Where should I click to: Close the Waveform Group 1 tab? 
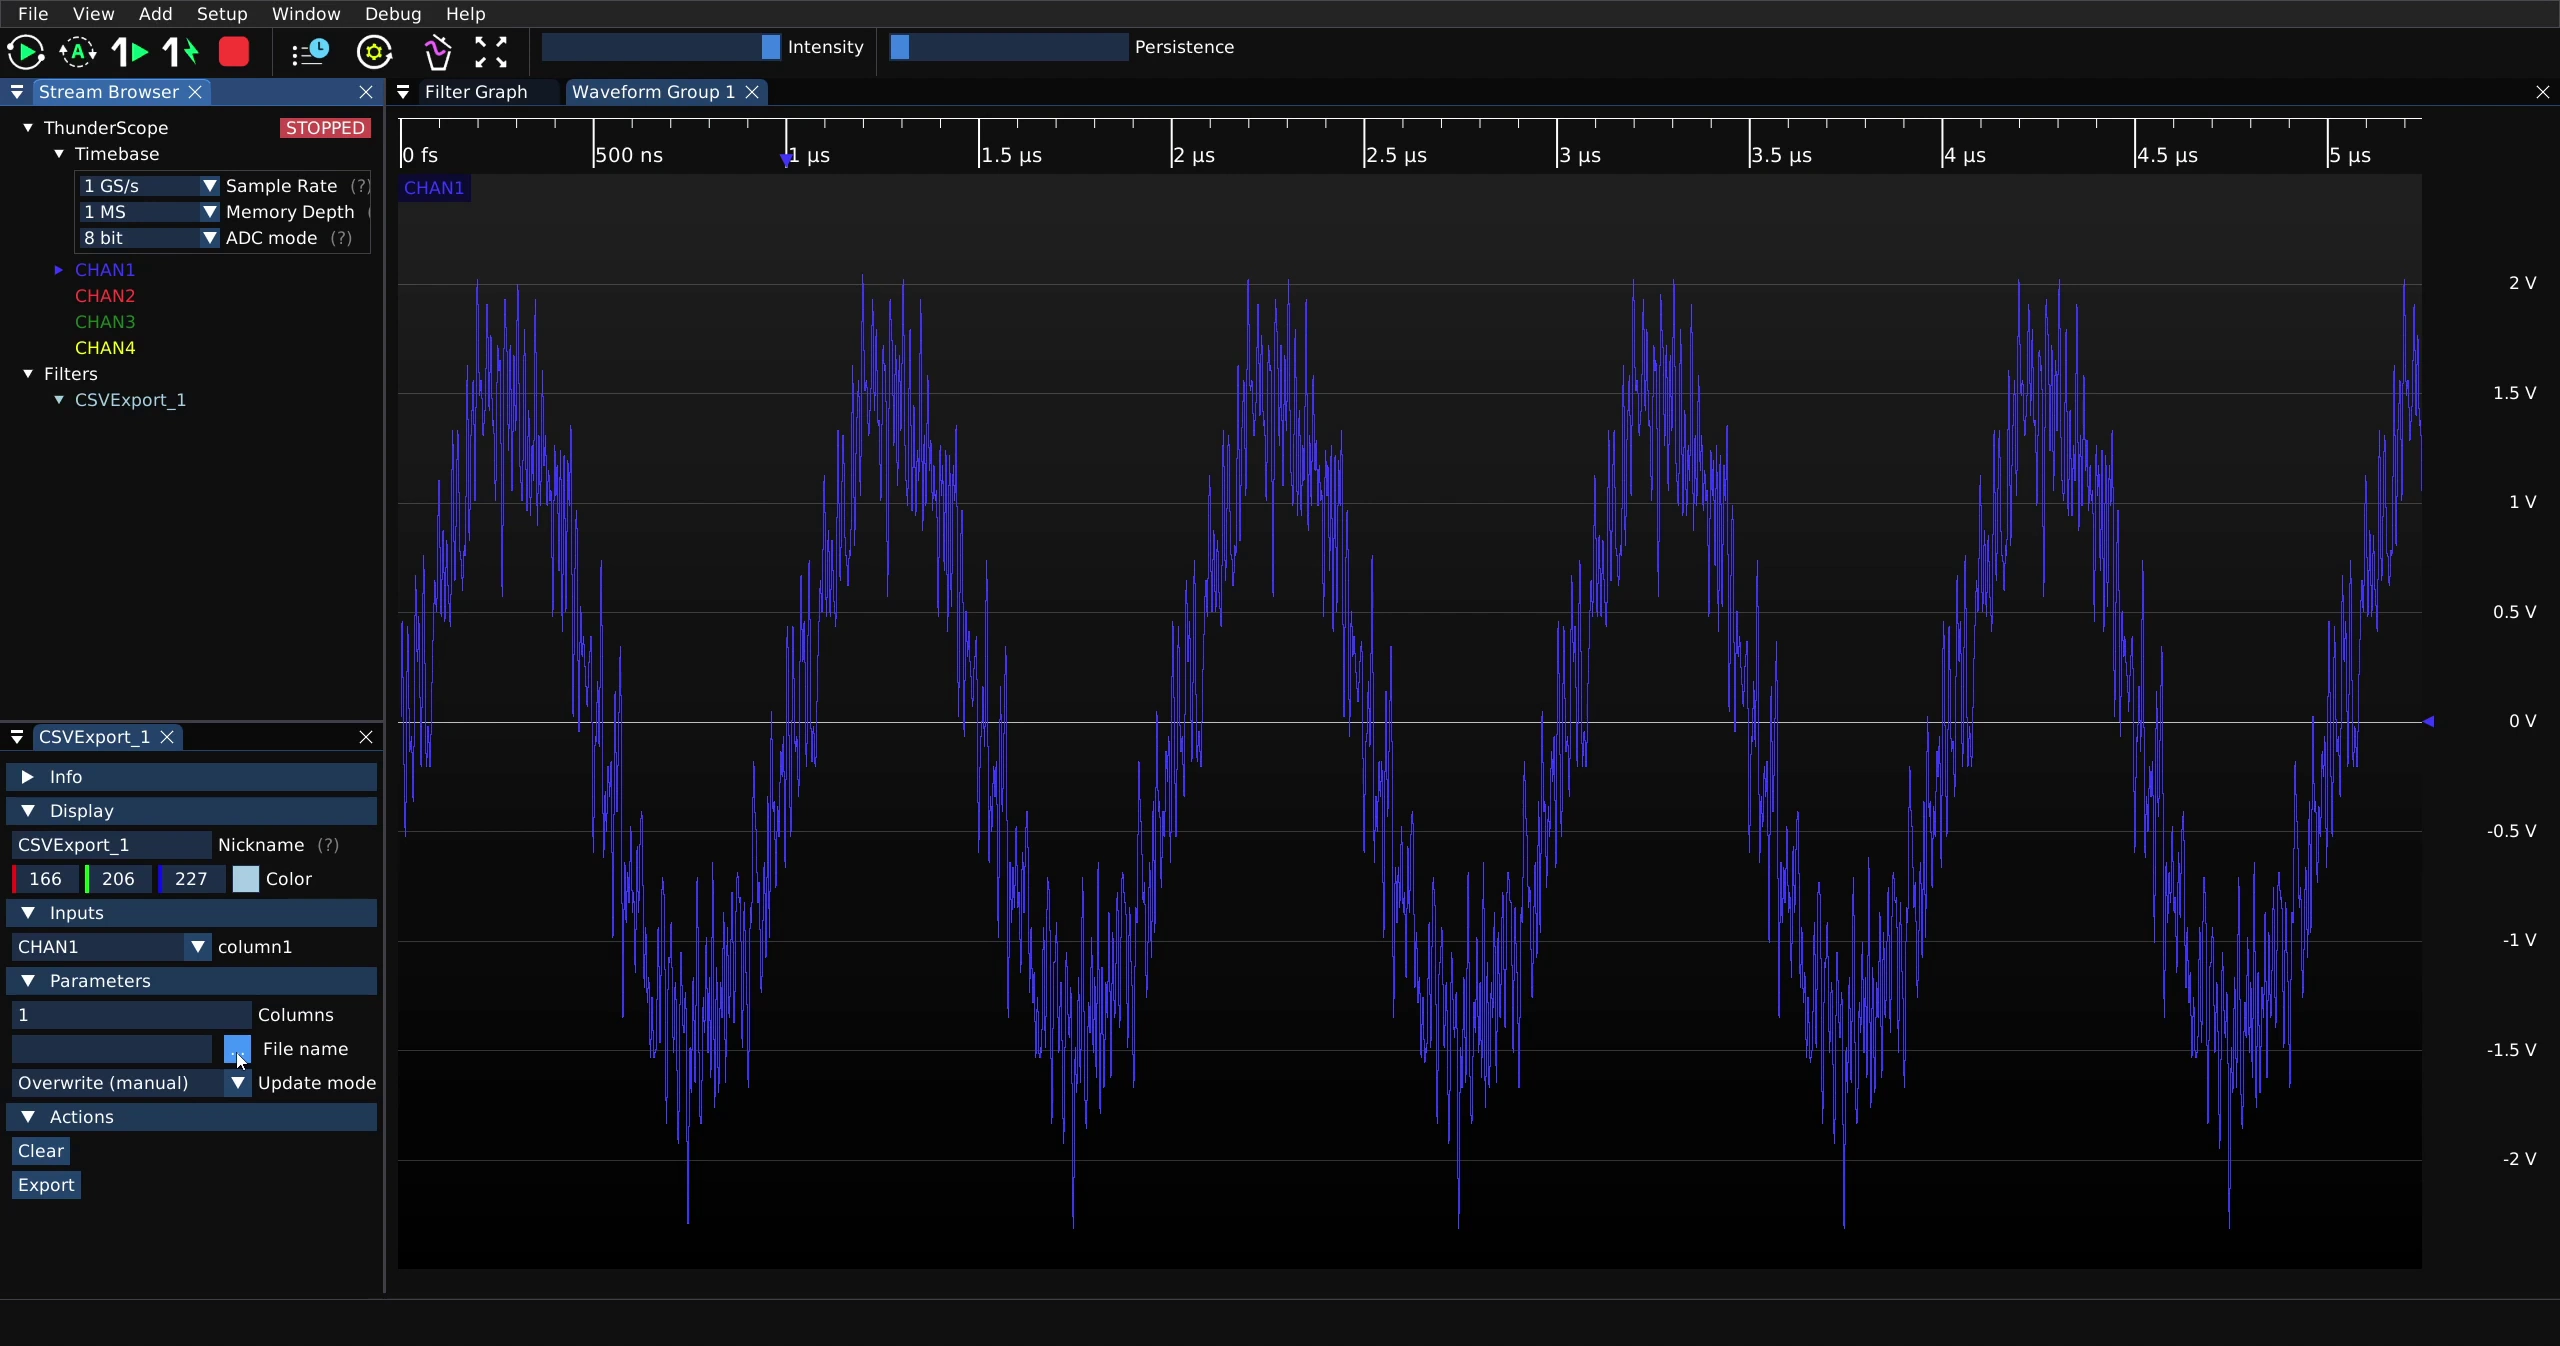click(x=752, y=92)
